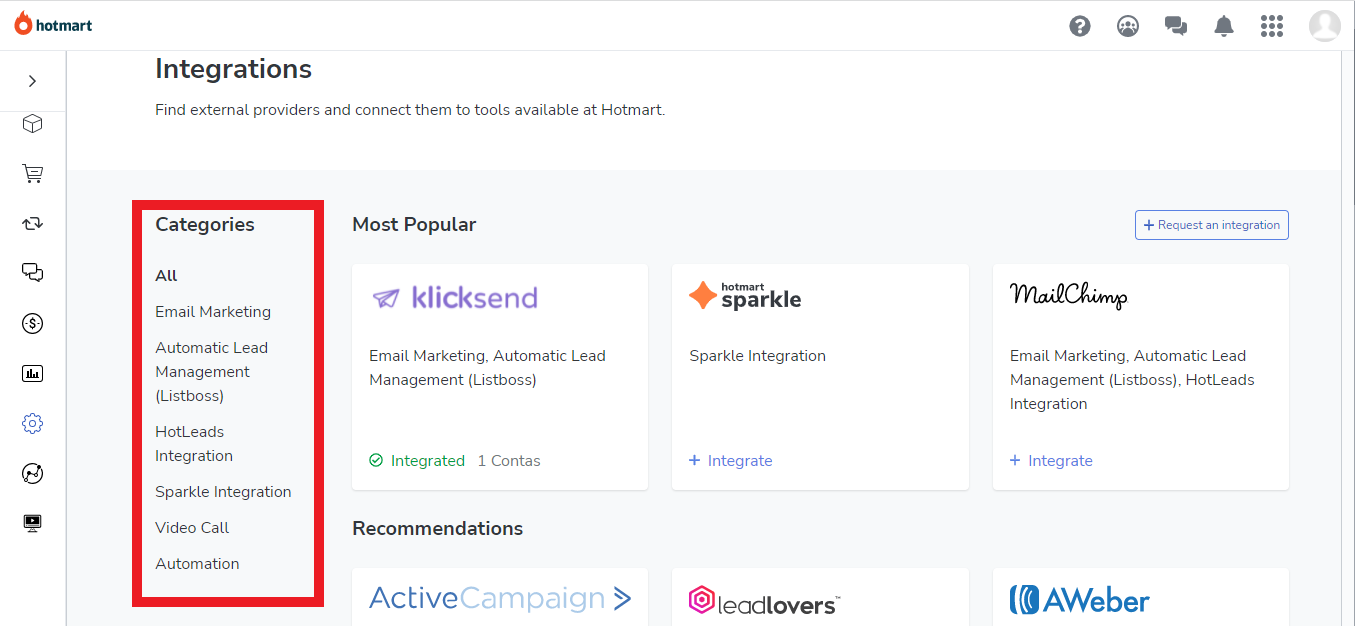Open the help question mark icon

(x=1080, y=26)
